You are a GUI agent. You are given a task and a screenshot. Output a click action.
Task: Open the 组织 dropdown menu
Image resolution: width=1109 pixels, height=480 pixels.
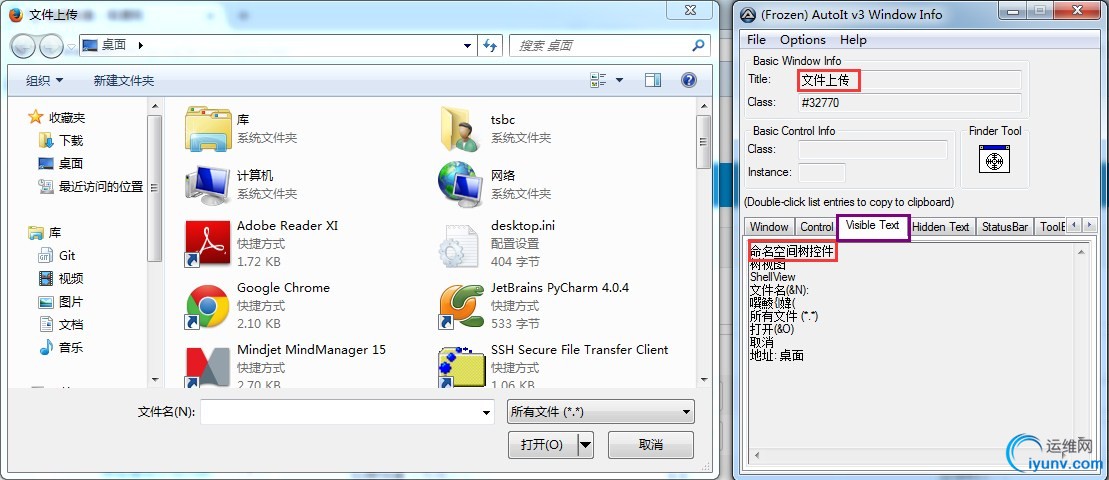tap(45, 81)
